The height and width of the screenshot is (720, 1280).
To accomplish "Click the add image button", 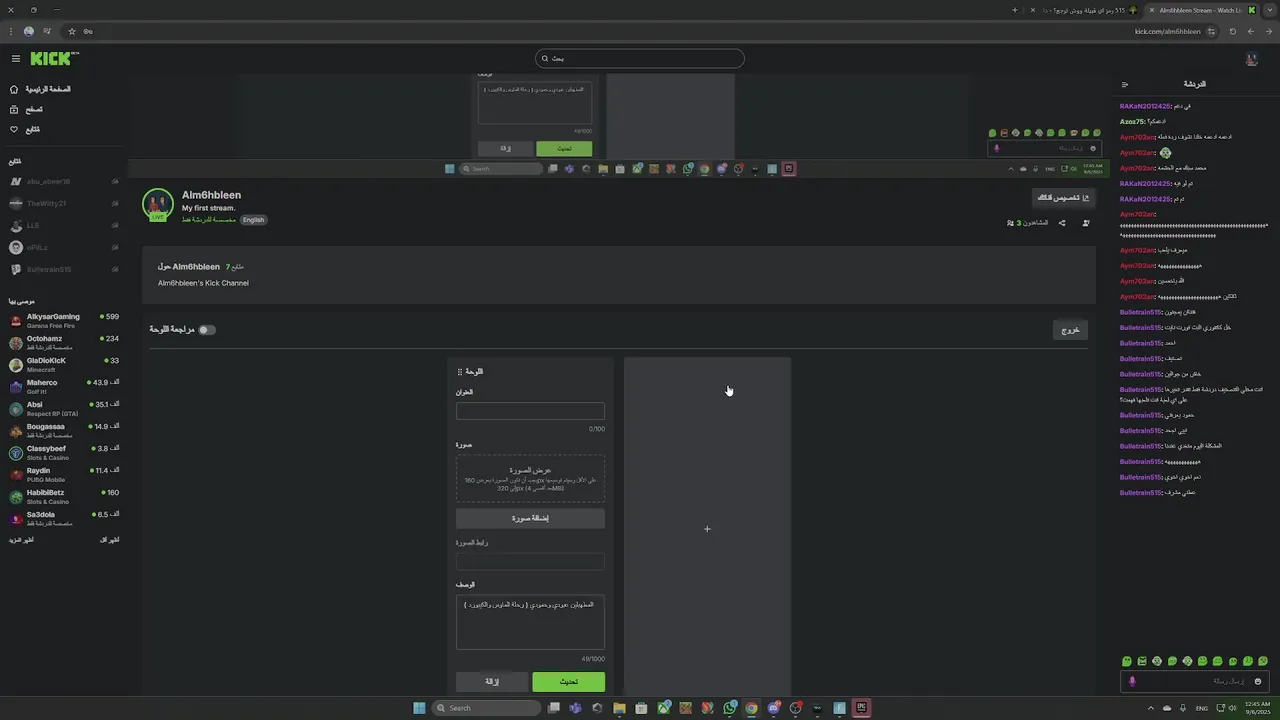I will [x=530, y=518].
